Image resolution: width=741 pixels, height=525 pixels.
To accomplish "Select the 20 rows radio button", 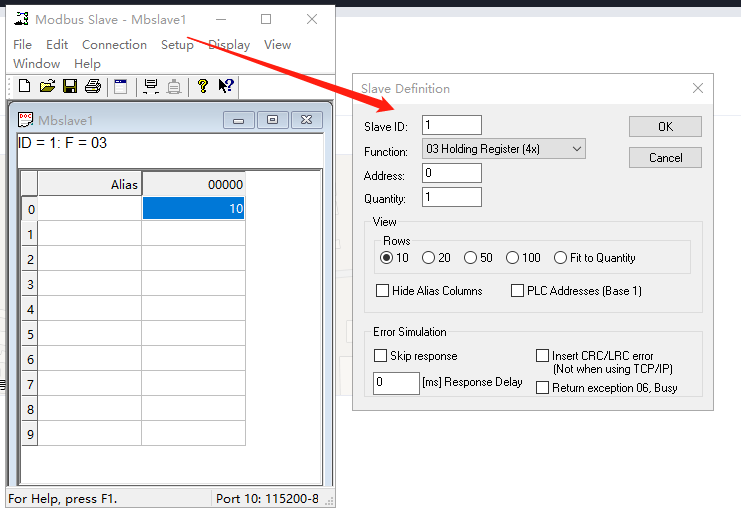I will (429, 258).
